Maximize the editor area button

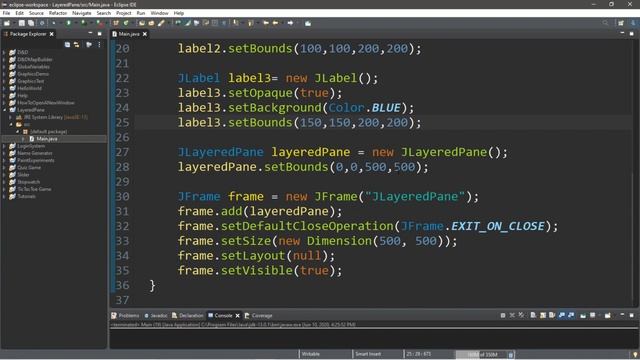(631, 34)
